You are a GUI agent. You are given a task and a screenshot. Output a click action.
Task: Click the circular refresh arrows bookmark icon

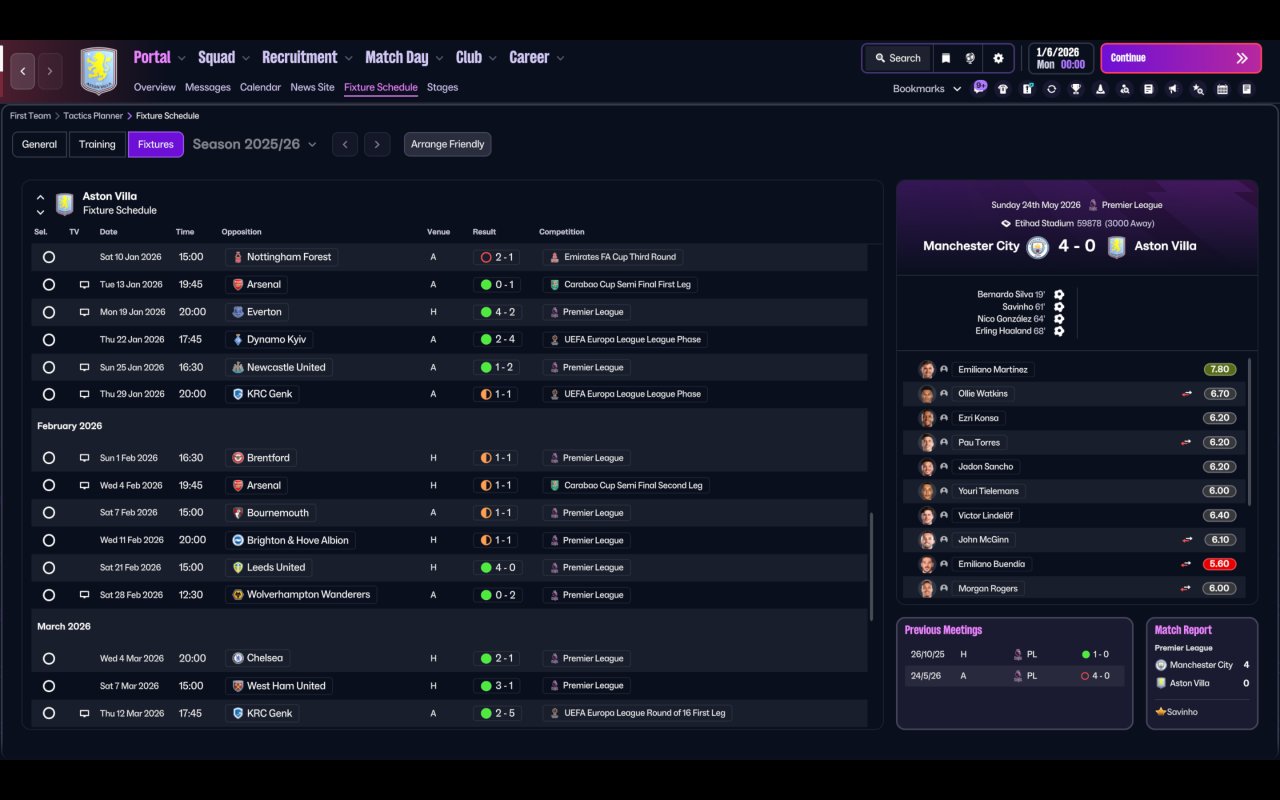click(x=1051, y=89)
